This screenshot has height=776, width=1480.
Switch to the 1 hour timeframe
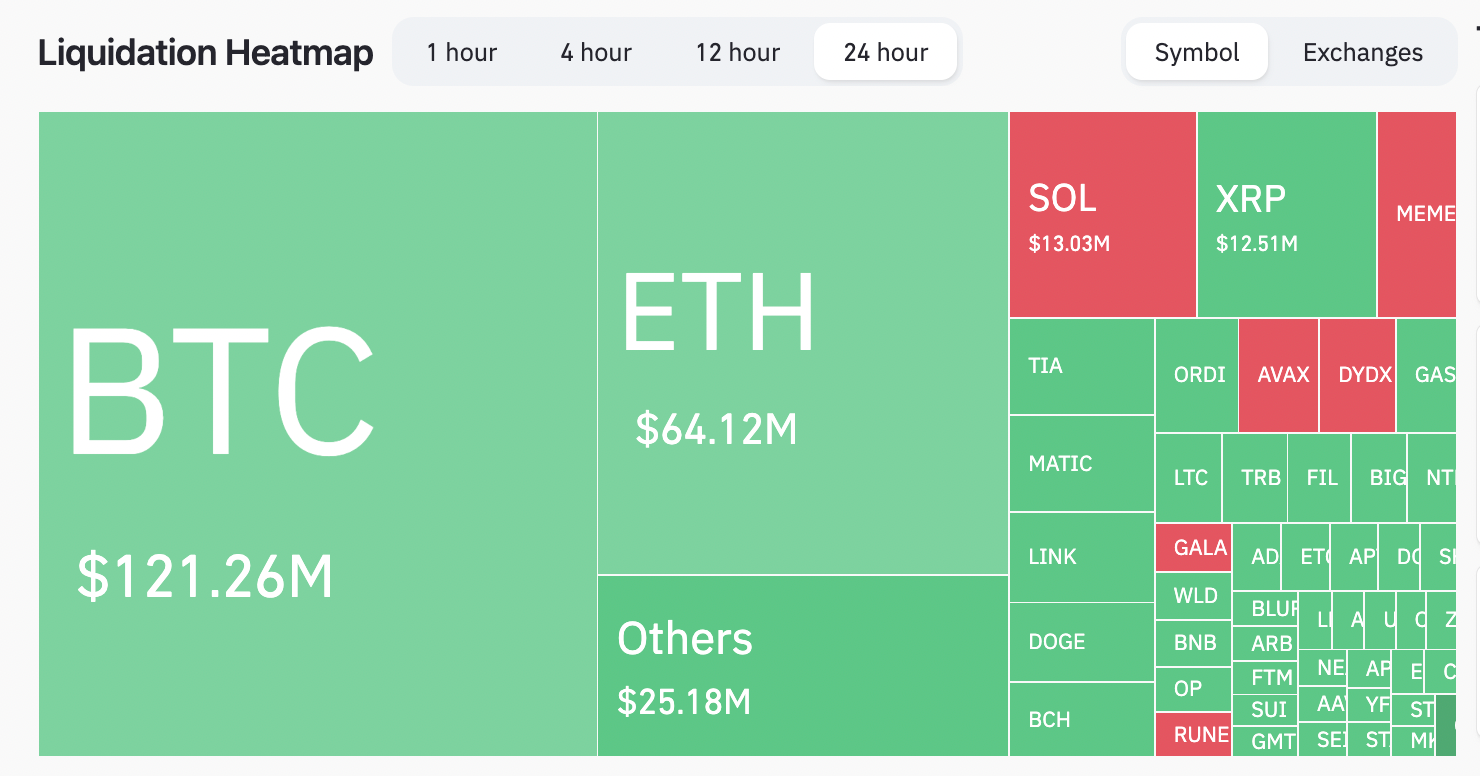click(461, 52)
